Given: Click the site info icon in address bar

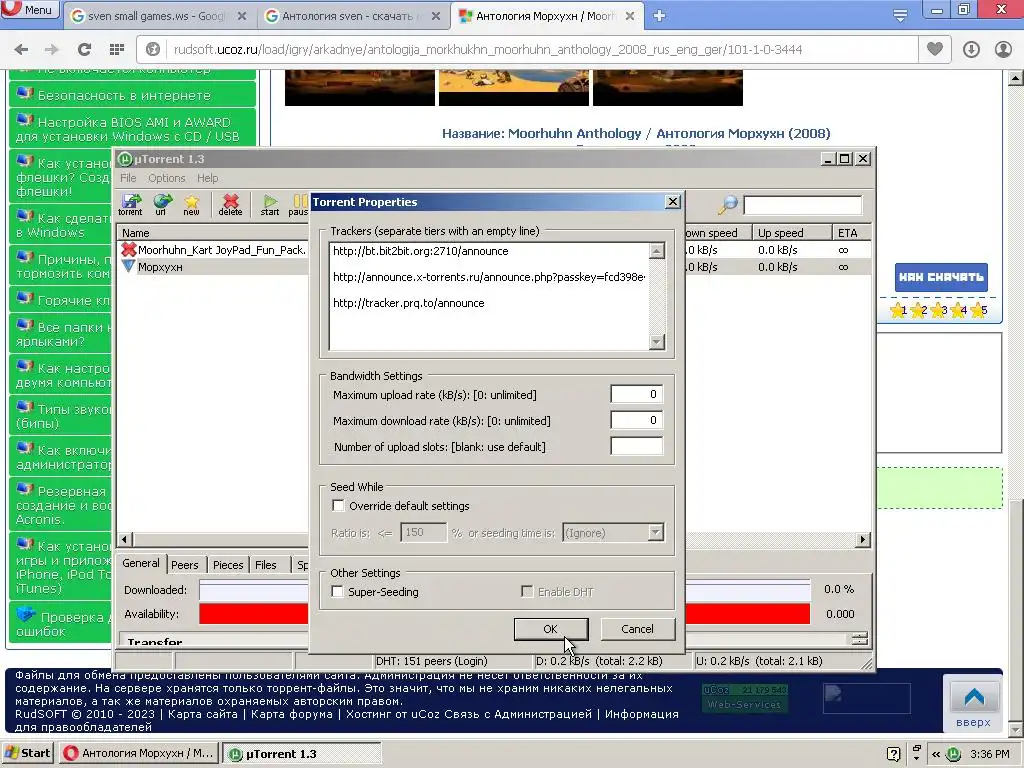Looking at the screenshot, I should pos(153,49).
